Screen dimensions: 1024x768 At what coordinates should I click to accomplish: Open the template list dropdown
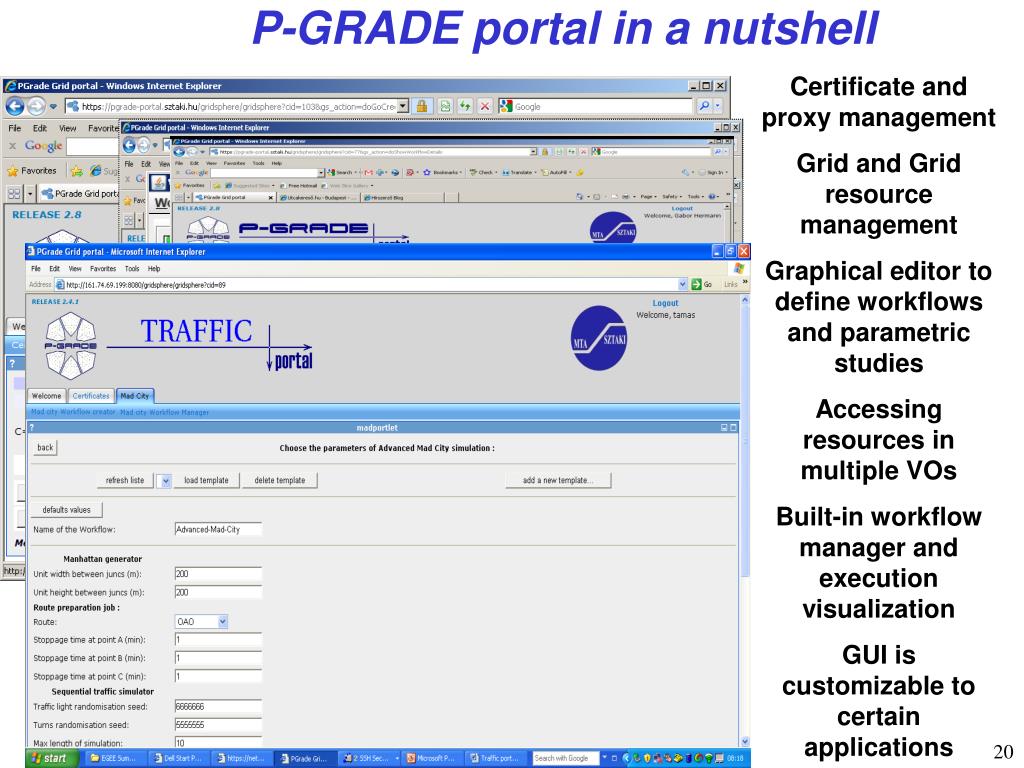[165, 481]
